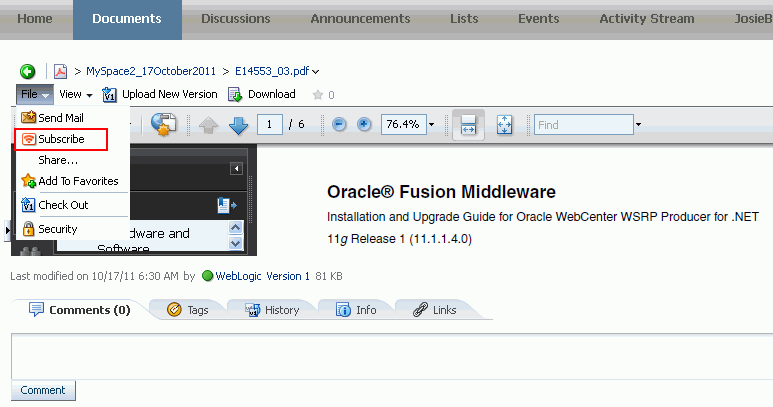The width and height of the screenshot is (773, 407).
Task: Choose Subscribe in the File menu
Action: tap(61, 139)
